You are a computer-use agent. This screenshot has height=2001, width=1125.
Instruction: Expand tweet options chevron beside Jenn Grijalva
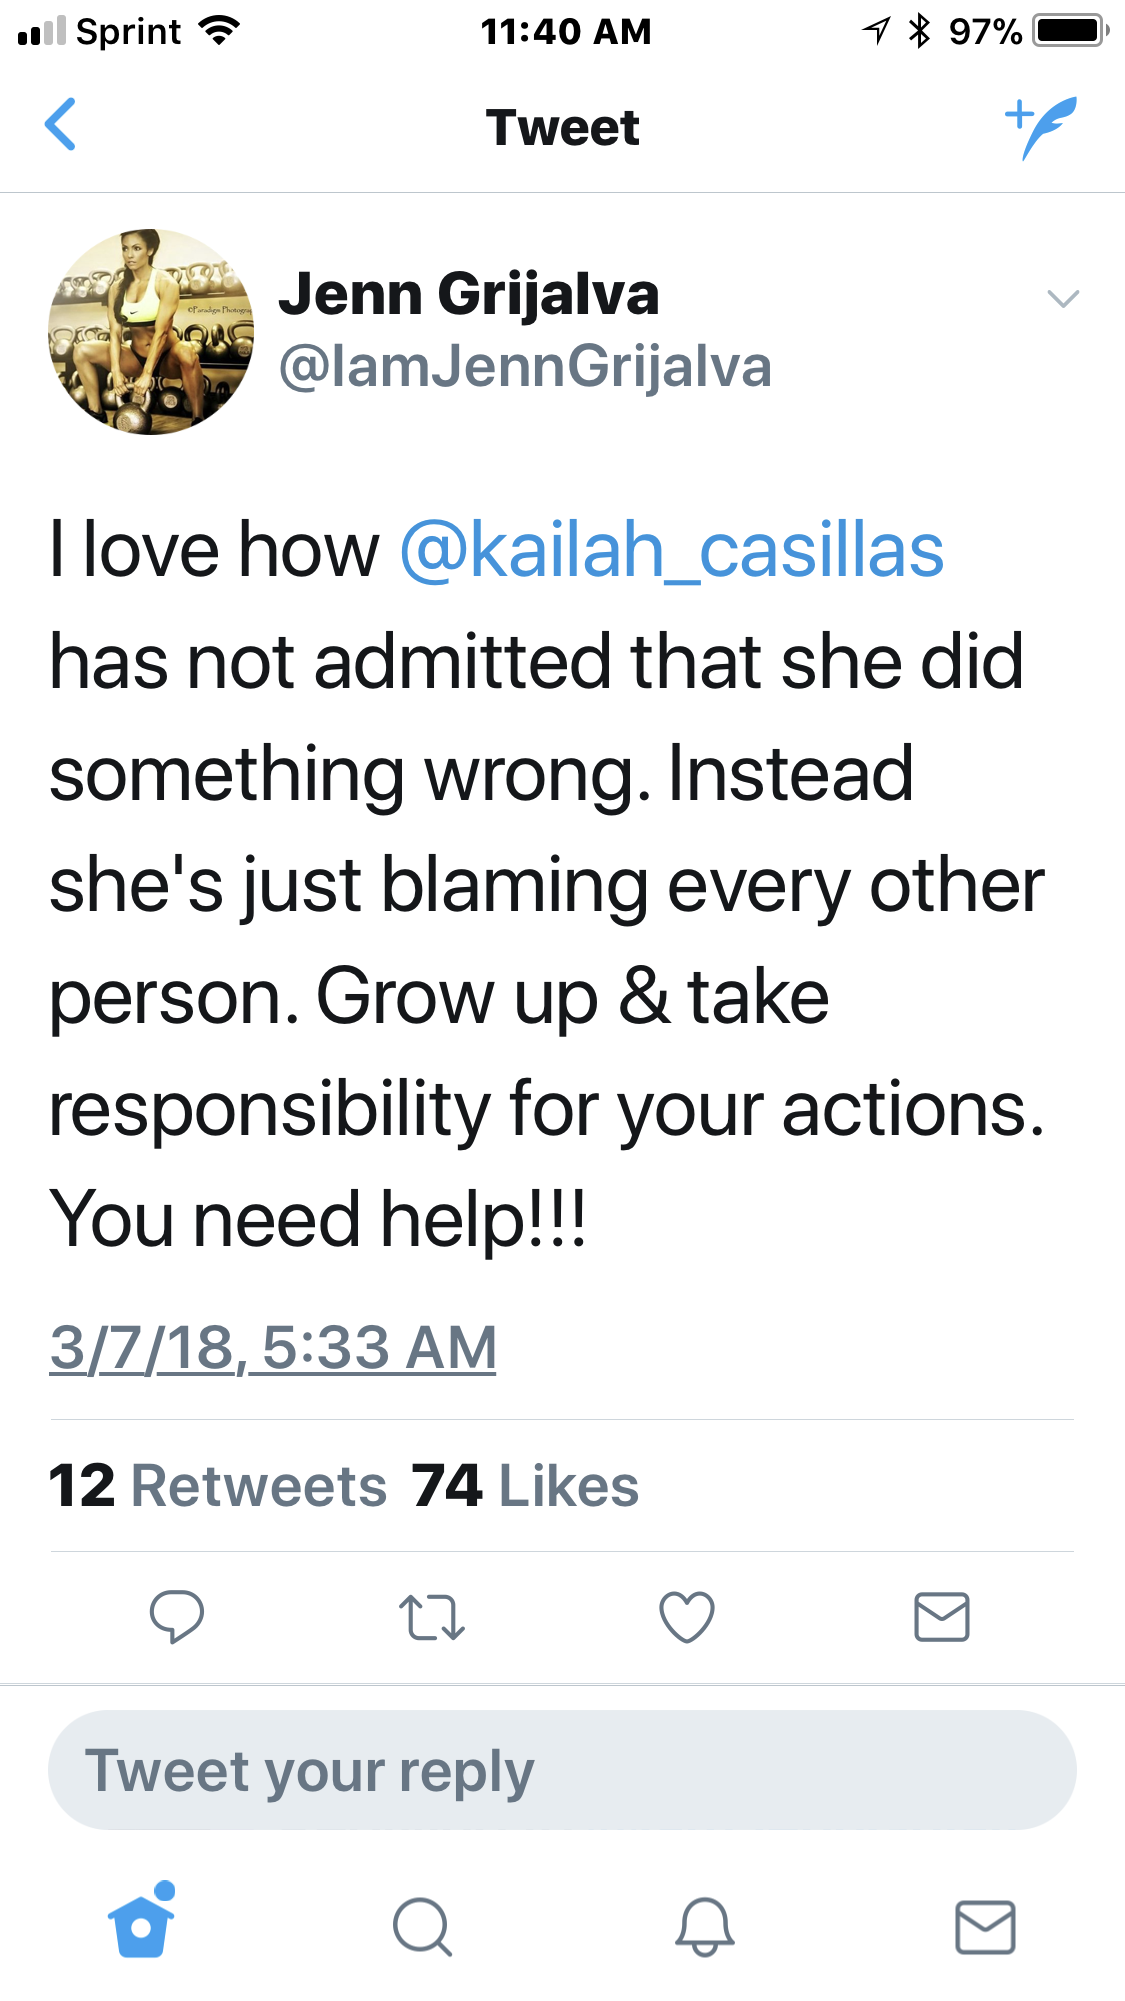click(1063, 298)
